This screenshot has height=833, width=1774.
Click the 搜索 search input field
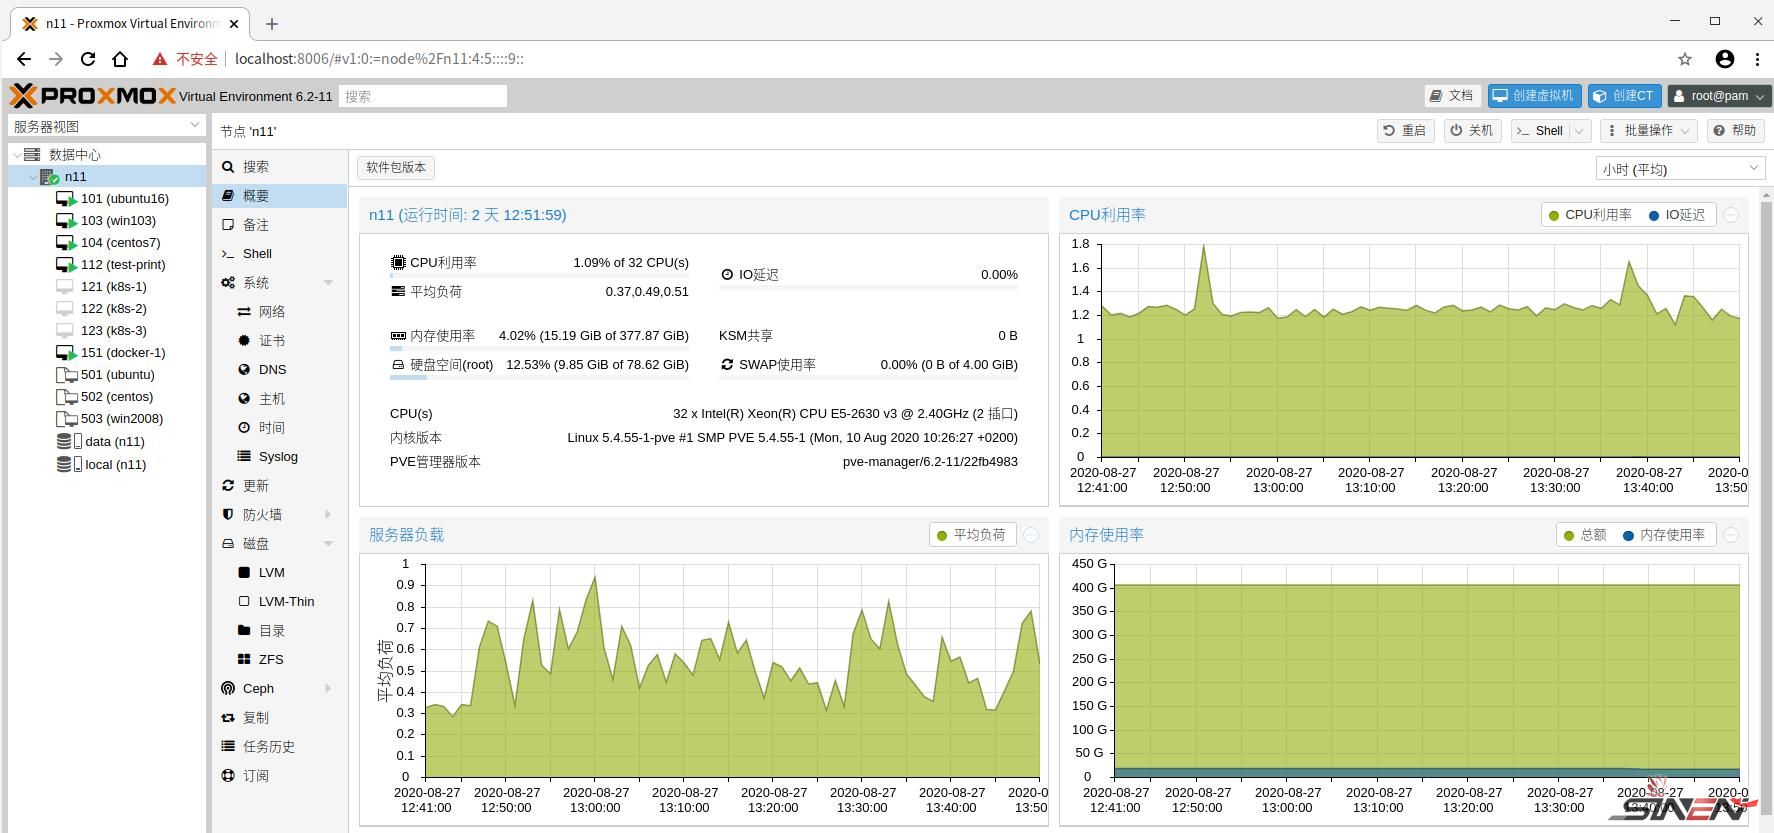tap(422, 96)
